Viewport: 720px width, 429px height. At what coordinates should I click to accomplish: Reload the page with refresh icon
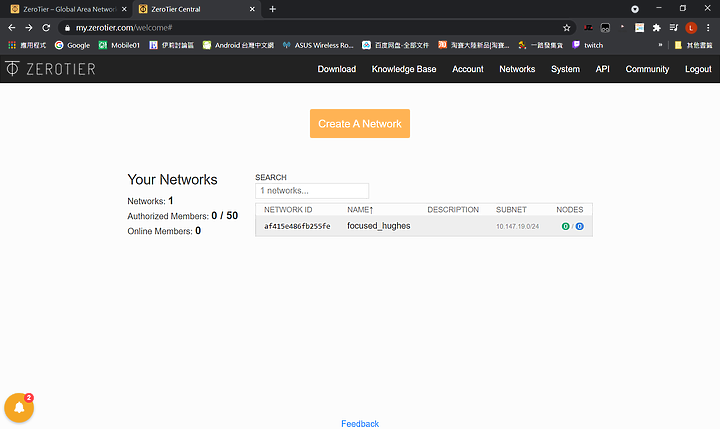[x=46, y=28]
